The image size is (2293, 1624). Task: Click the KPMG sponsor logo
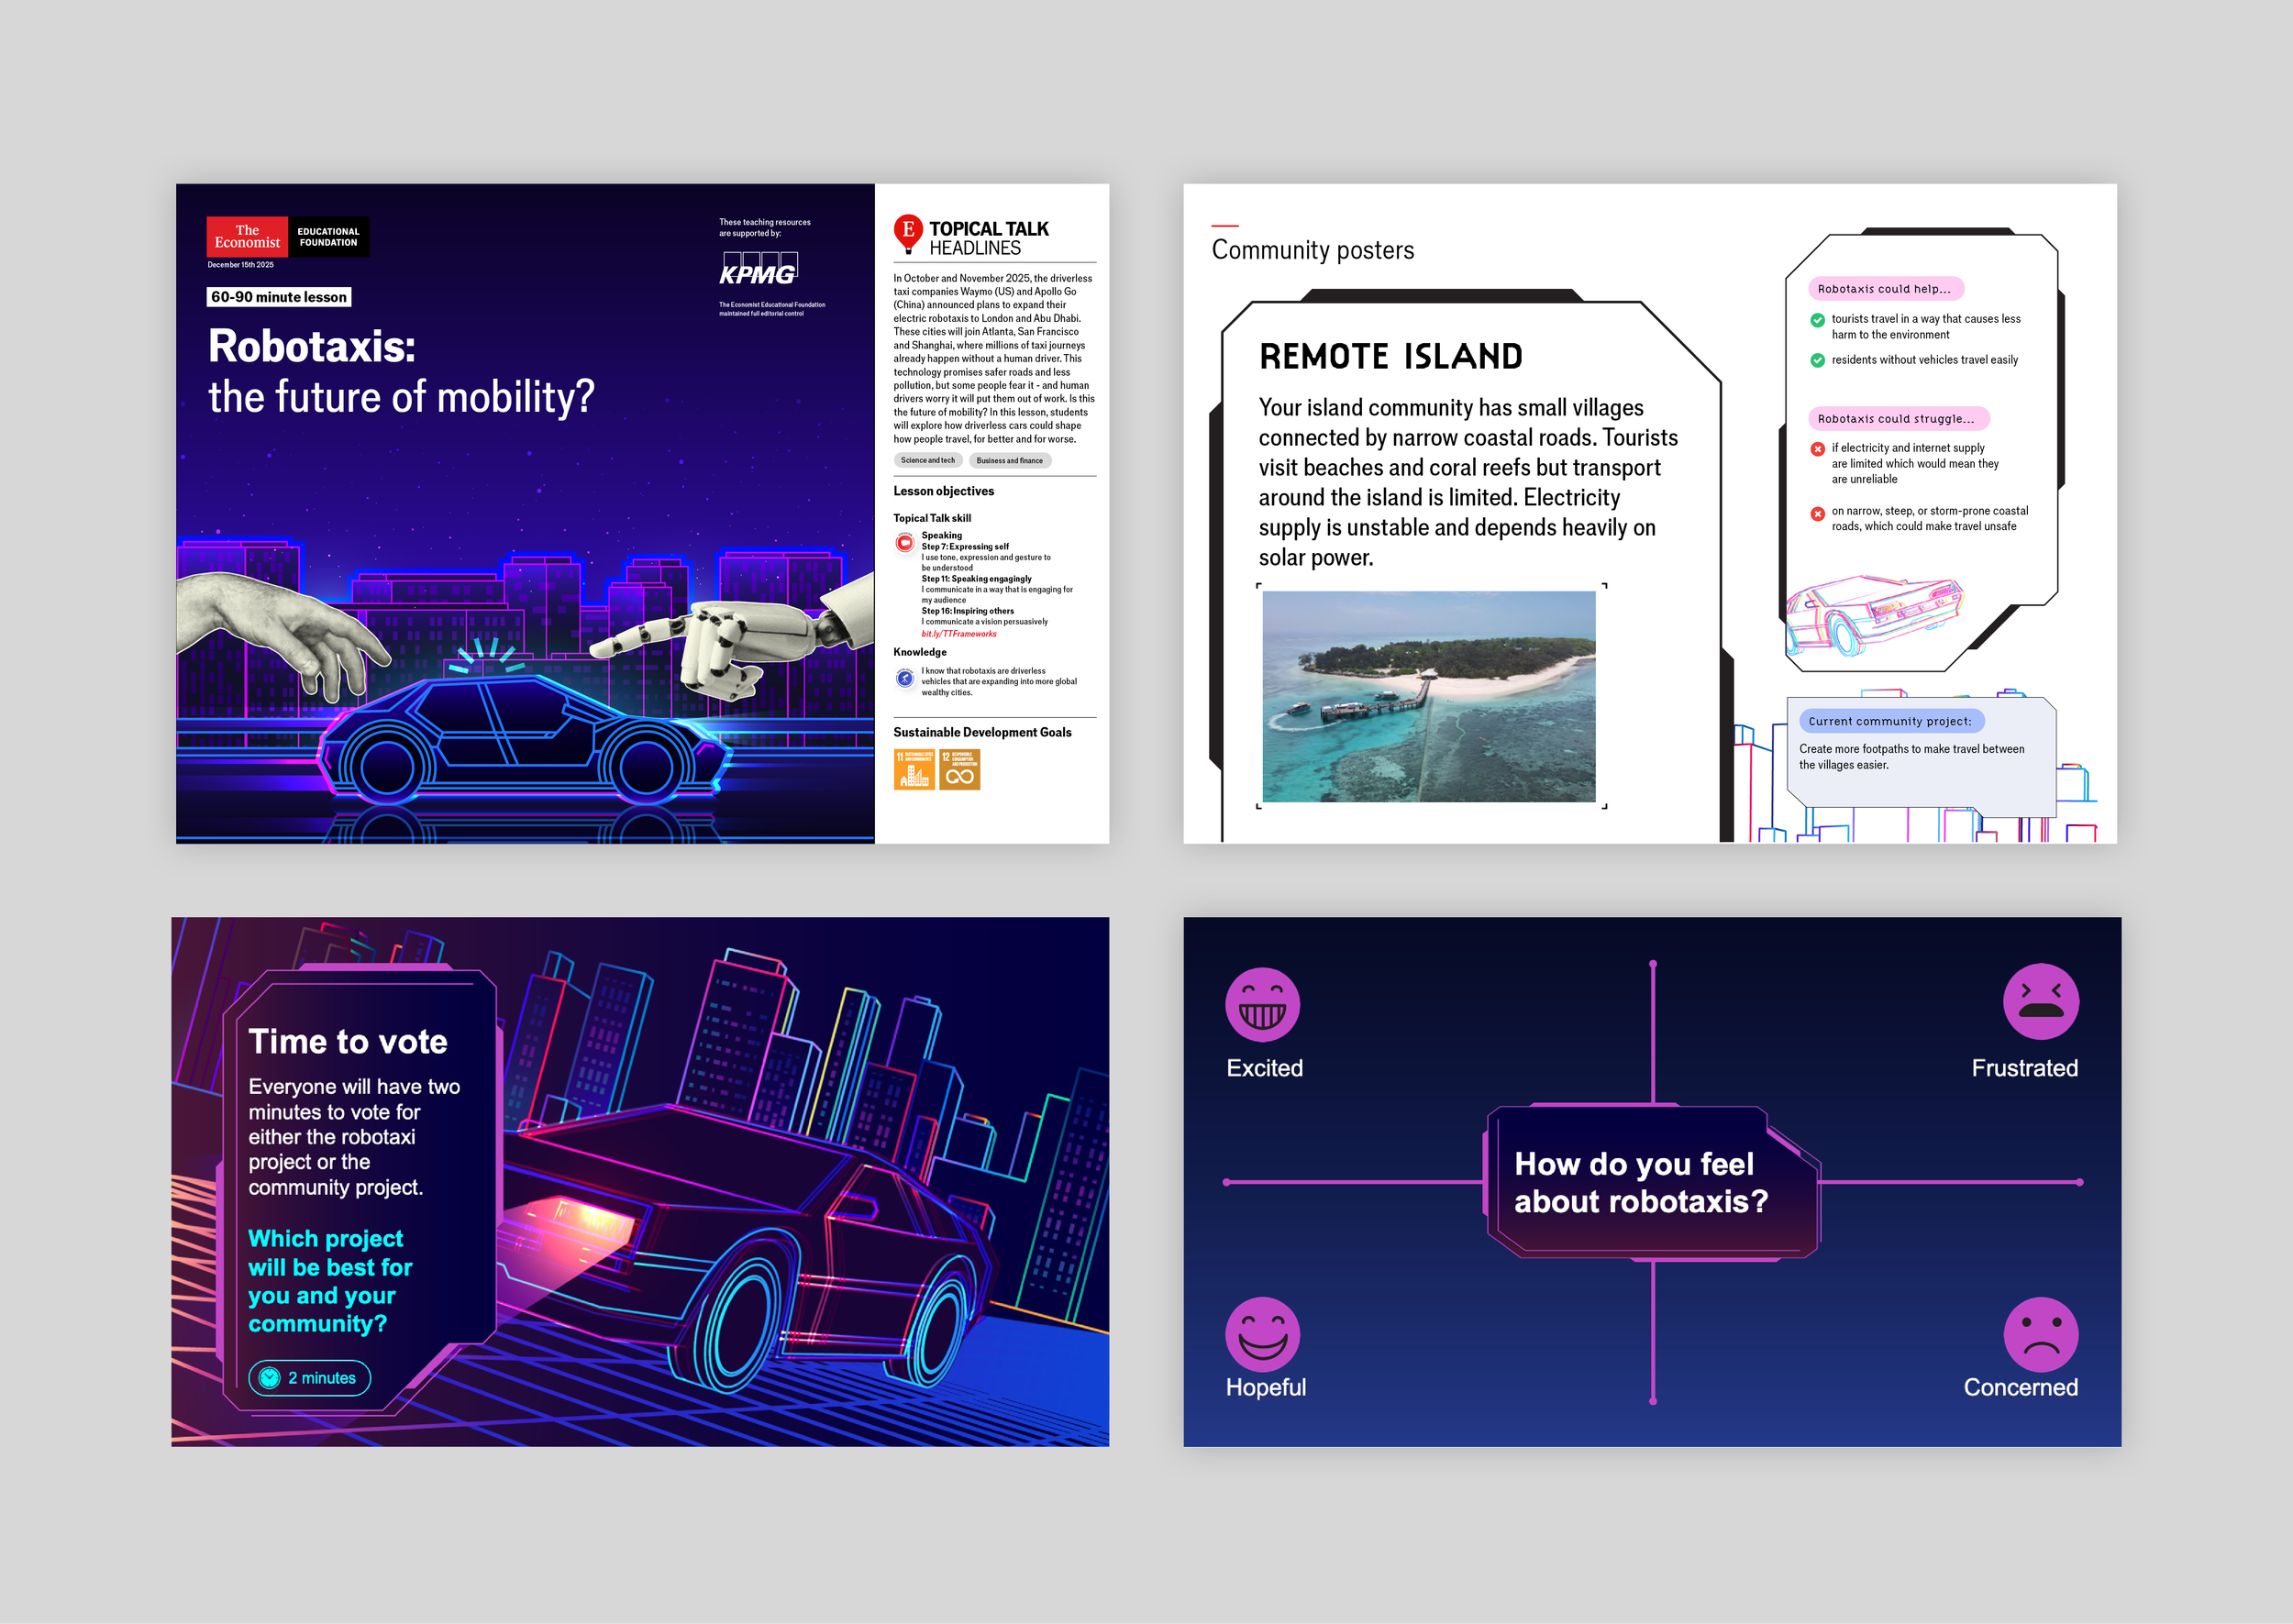point(758,270)
